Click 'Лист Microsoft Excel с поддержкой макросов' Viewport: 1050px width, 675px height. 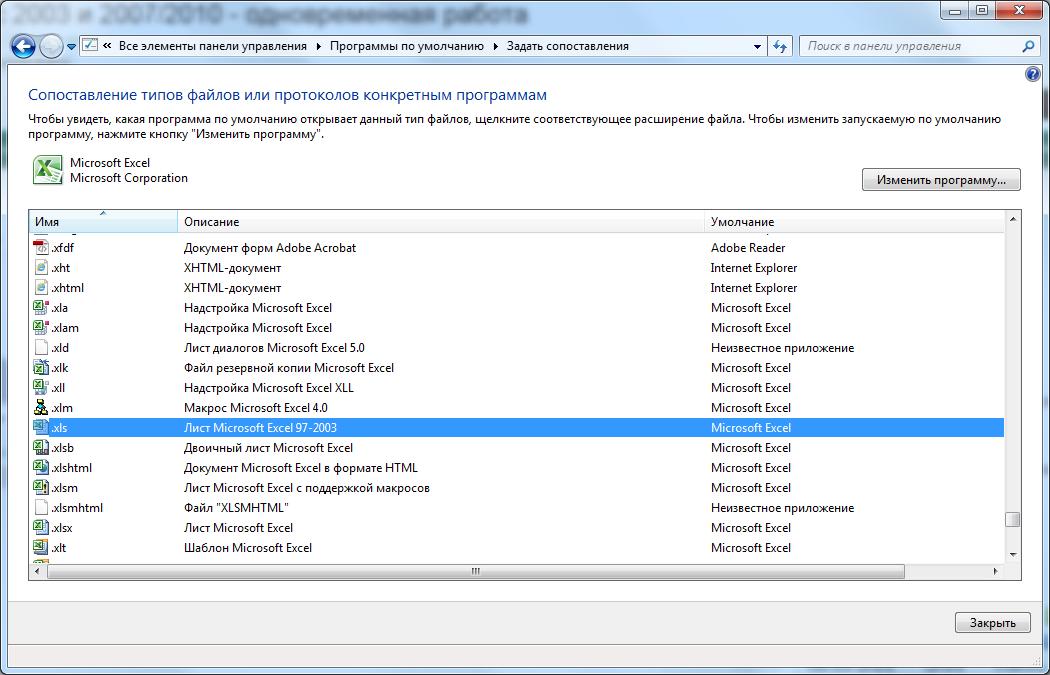(307, 488)
